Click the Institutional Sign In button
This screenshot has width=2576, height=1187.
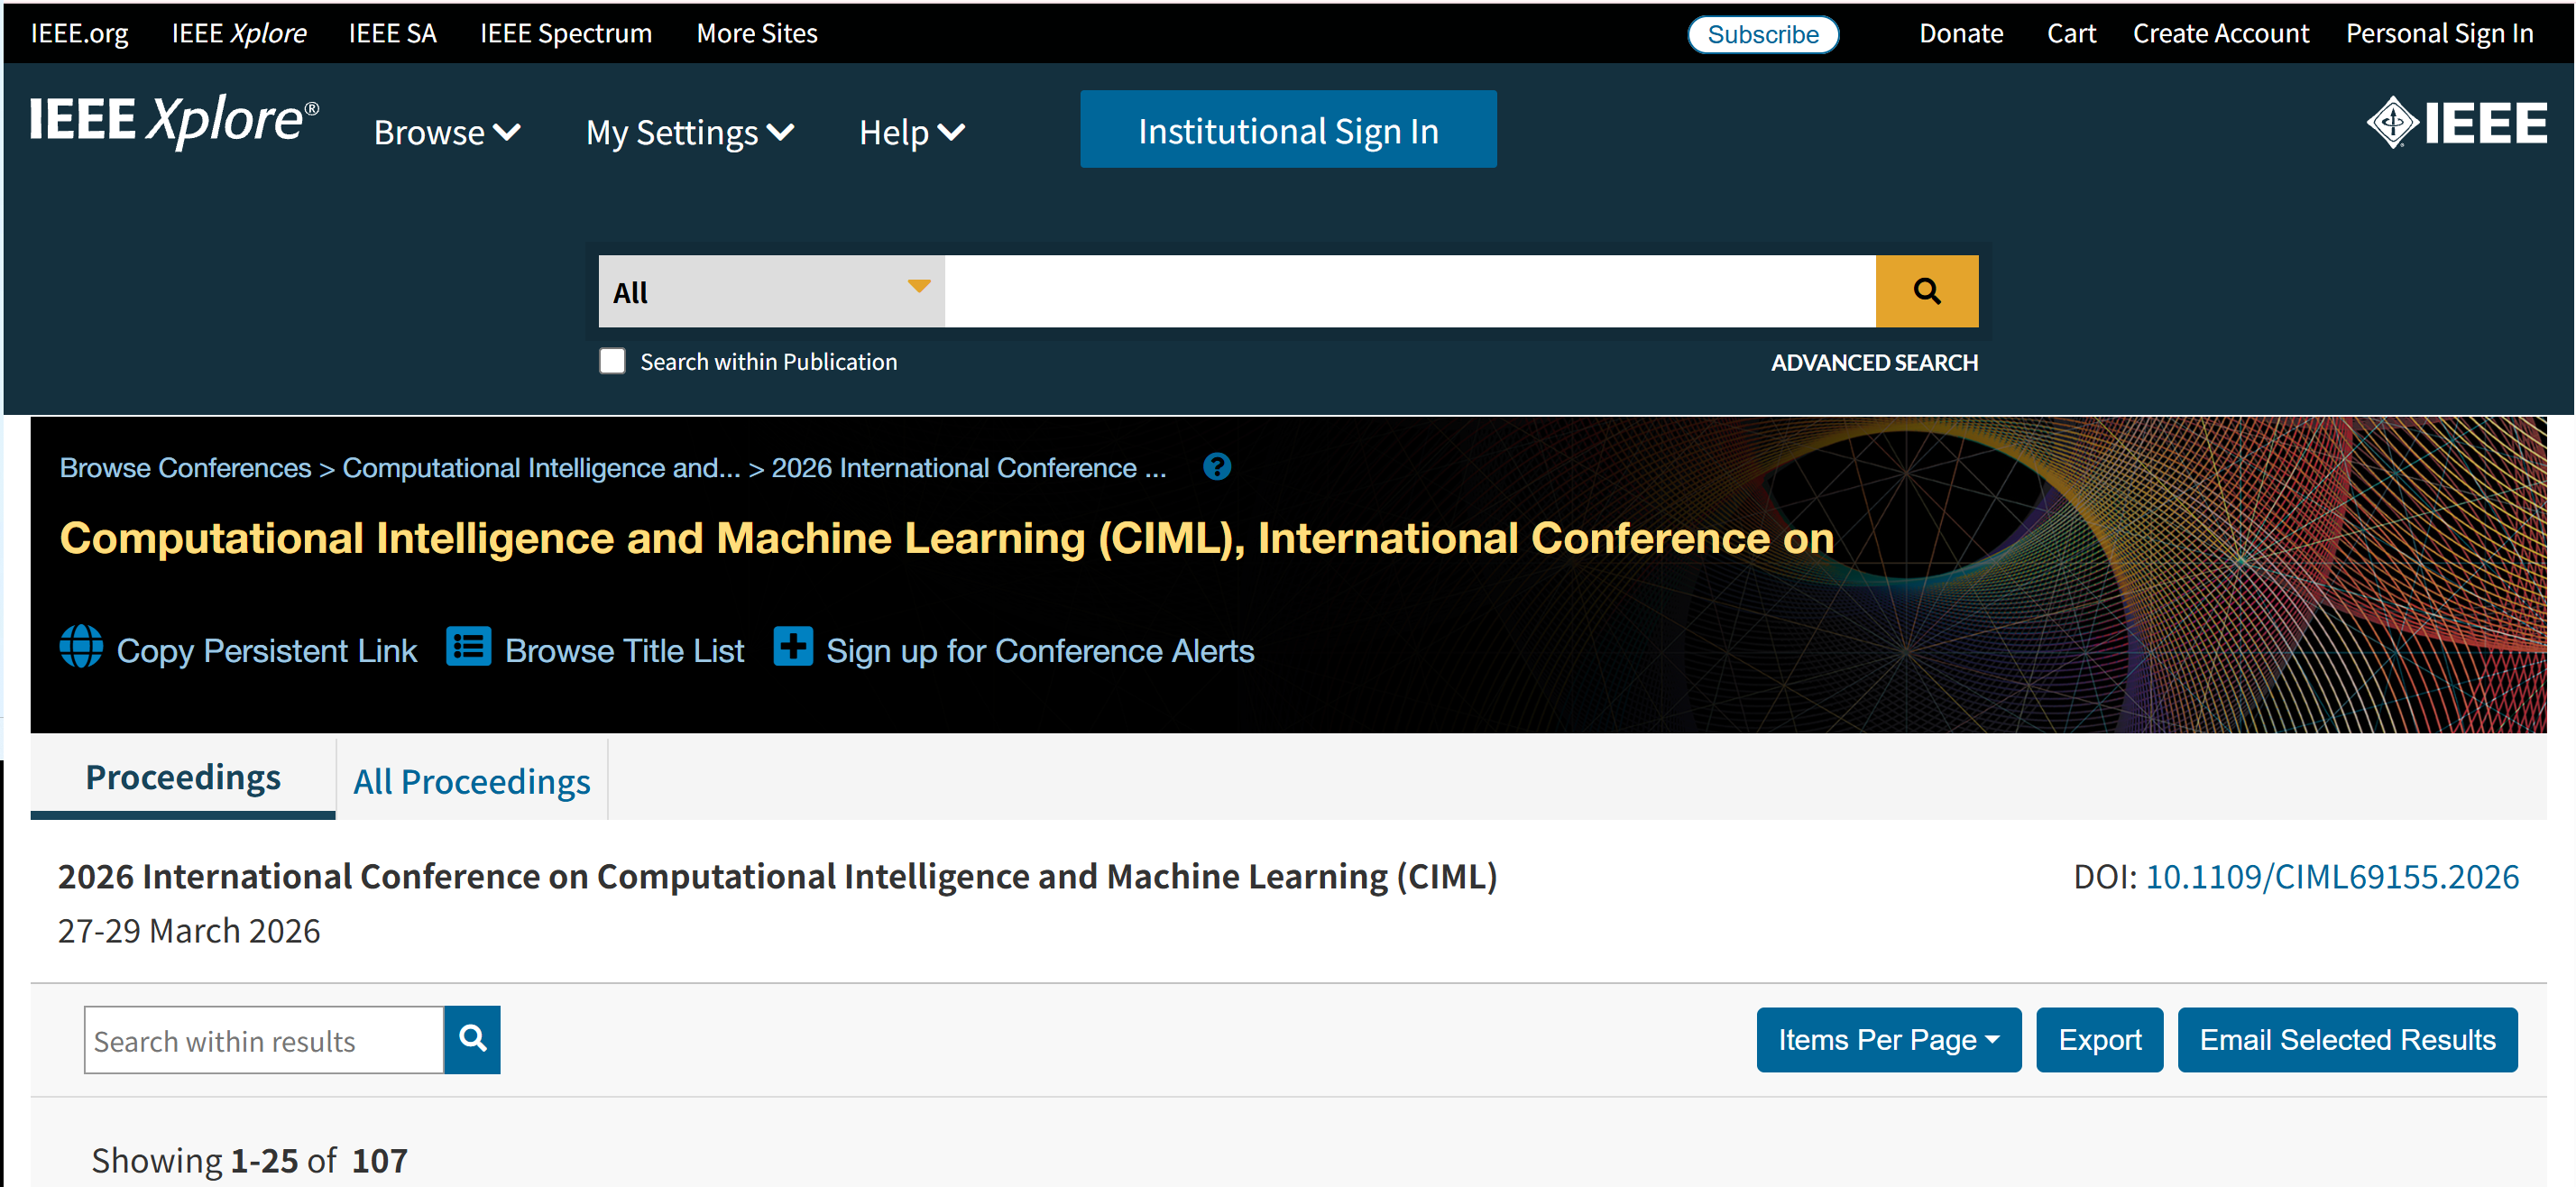click(1288, 130)
